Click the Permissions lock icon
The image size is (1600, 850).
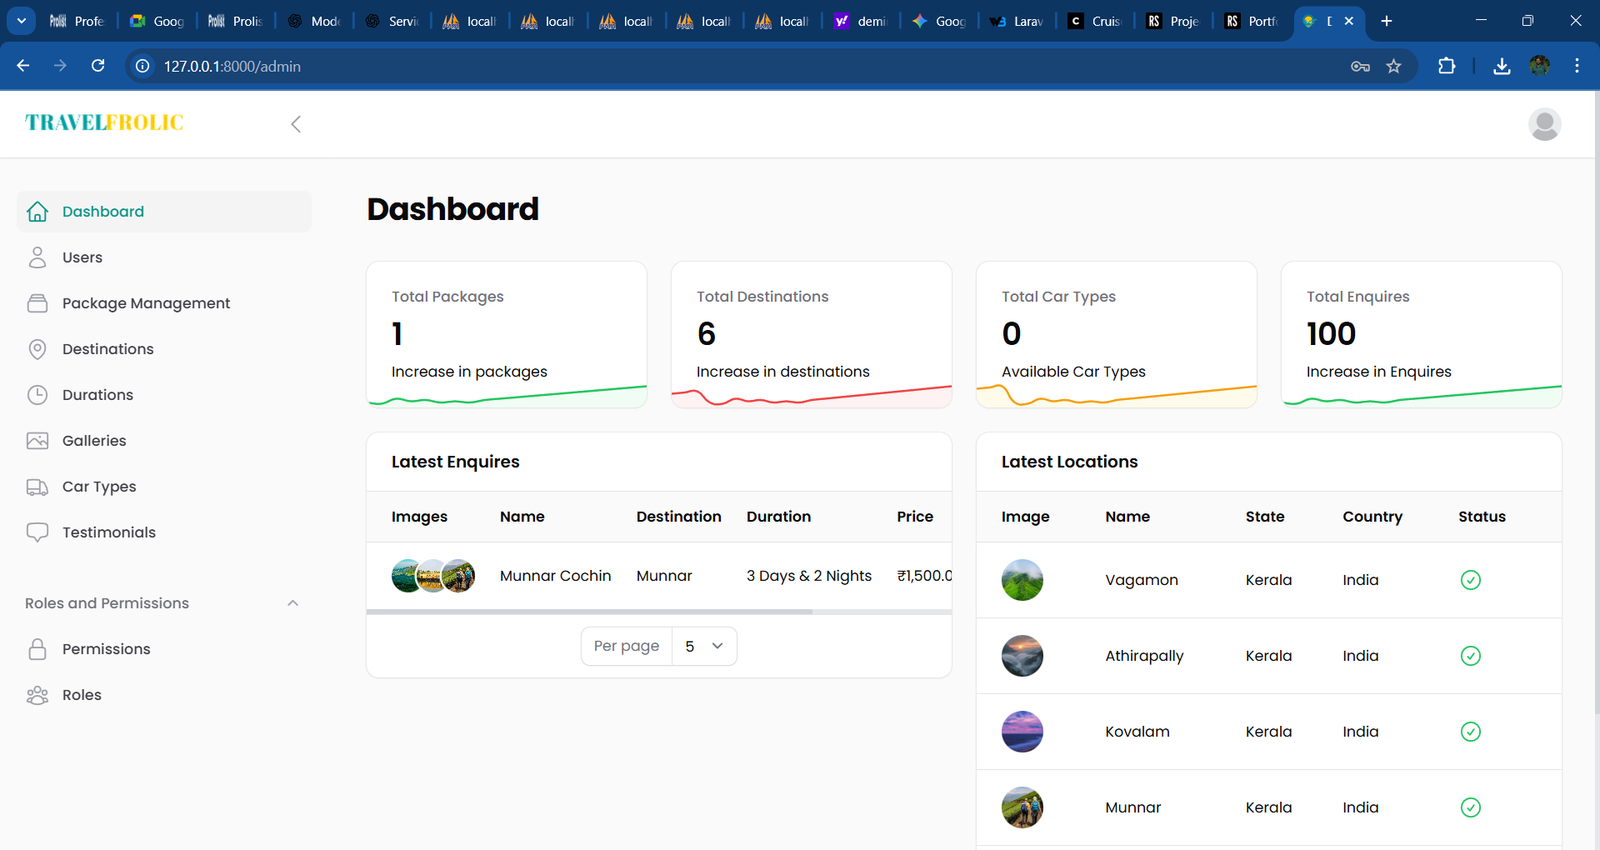(x=37, y=649)
